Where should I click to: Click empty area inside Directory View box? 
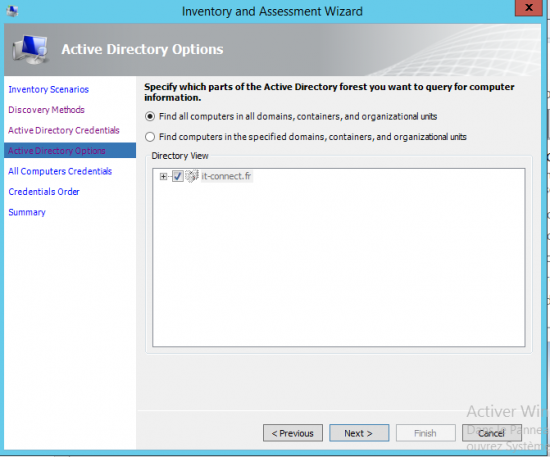338,267
